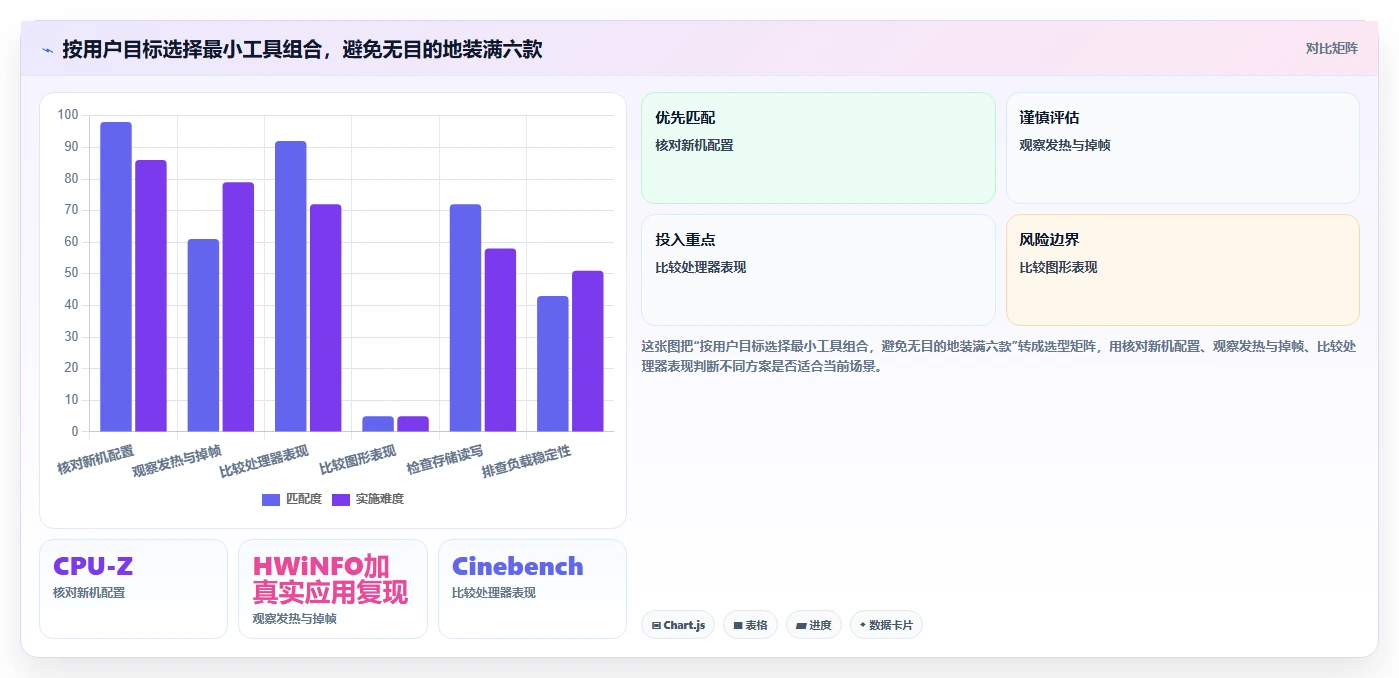Click the 实施难度 bar for 比较处理器表现

pos(326,318)
